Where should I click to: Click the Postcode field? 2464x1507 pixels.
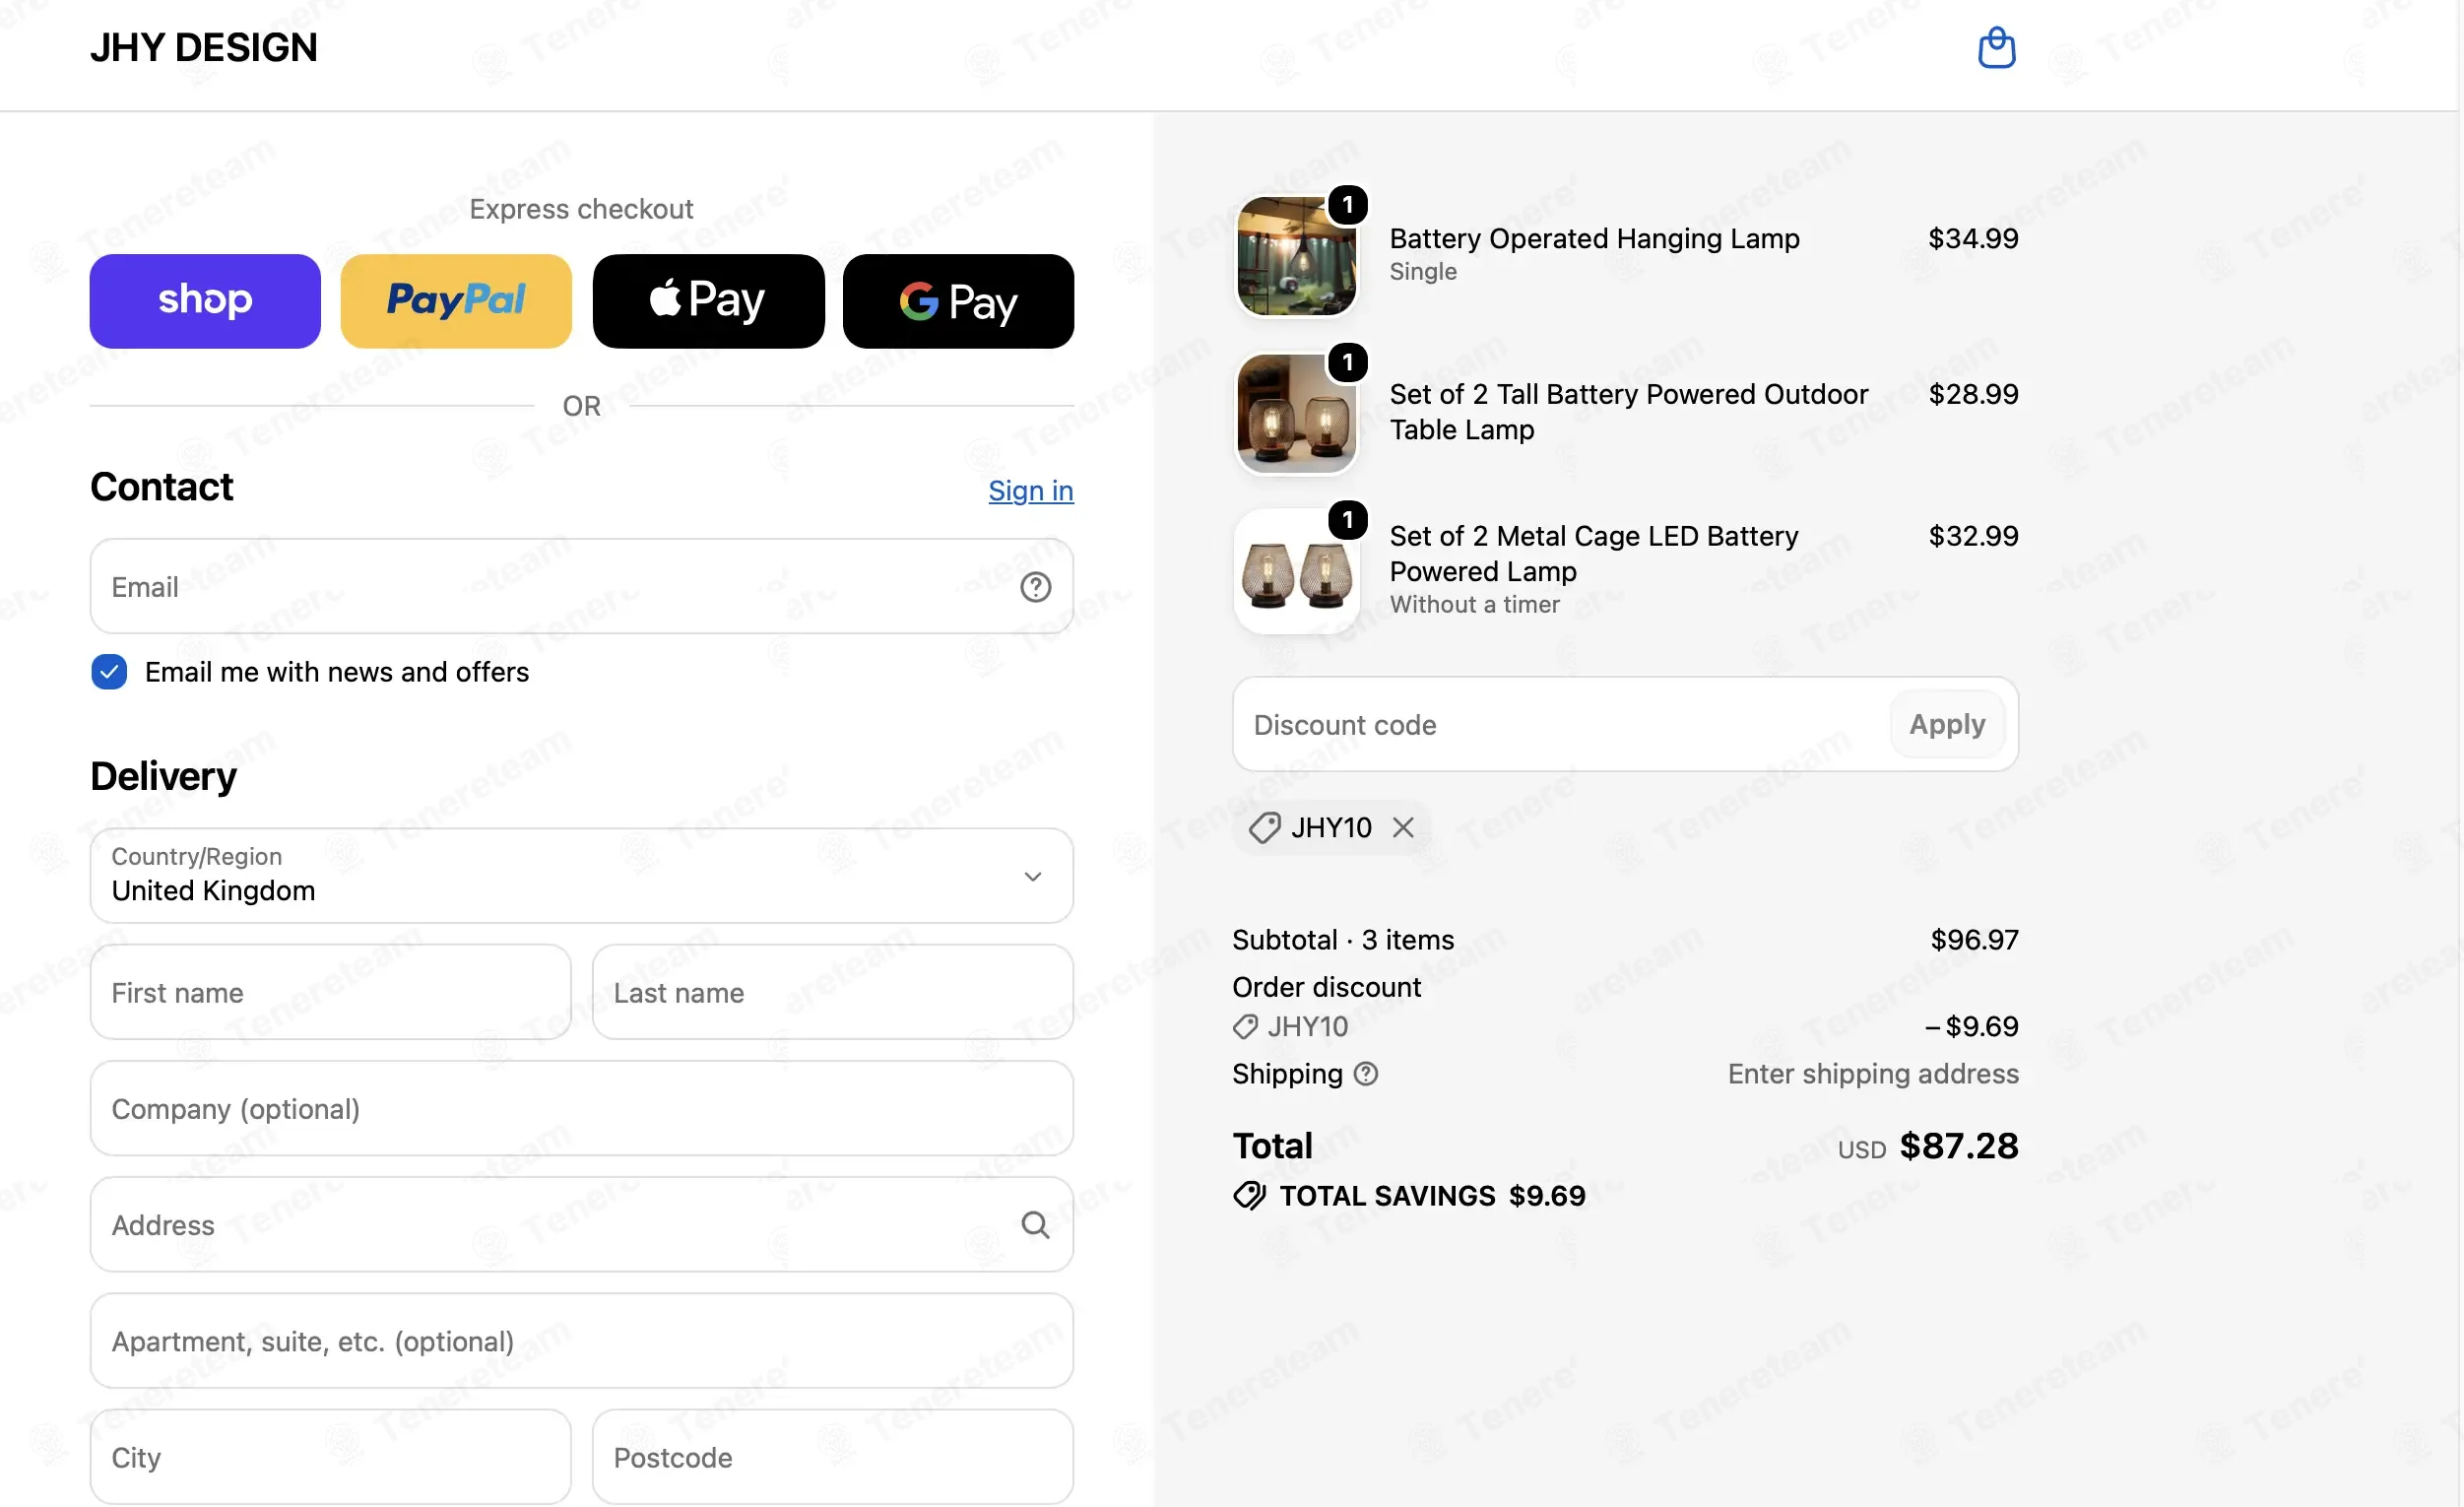832,1457
